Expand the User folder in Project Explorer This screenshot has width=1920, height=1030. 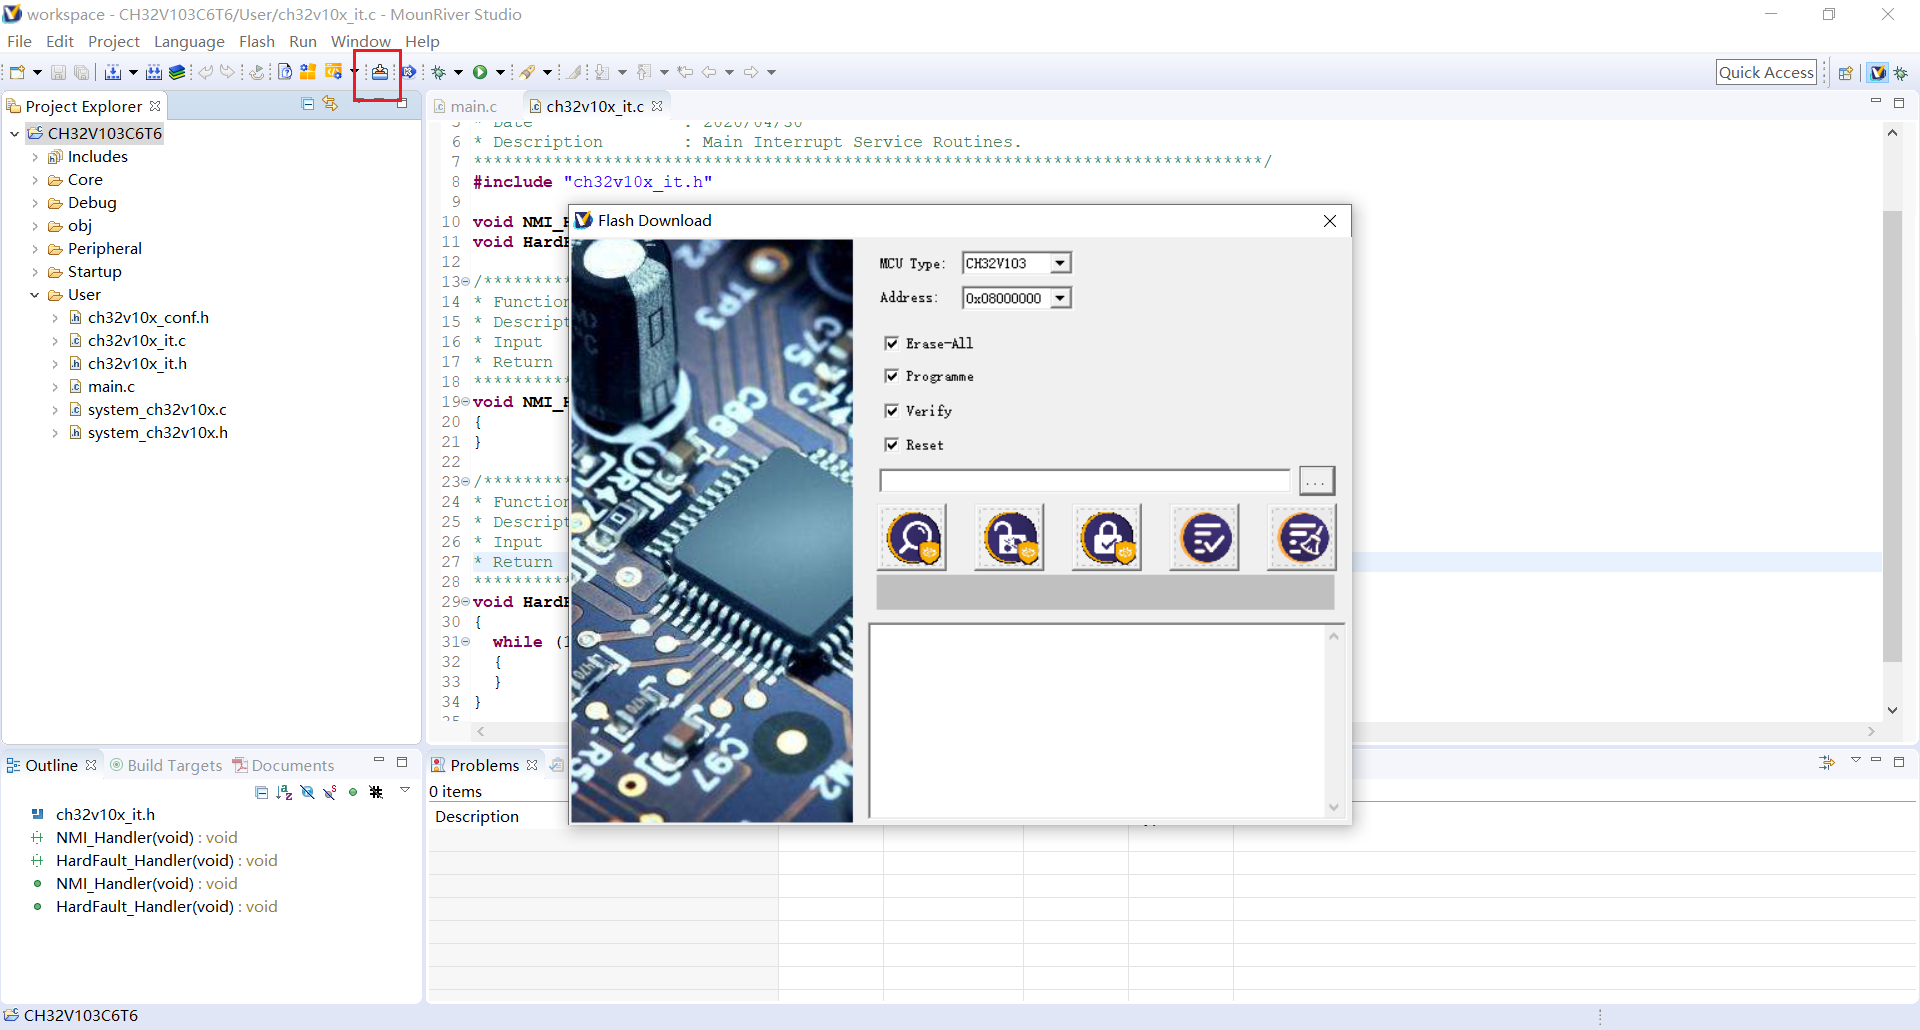click(36, 294)
